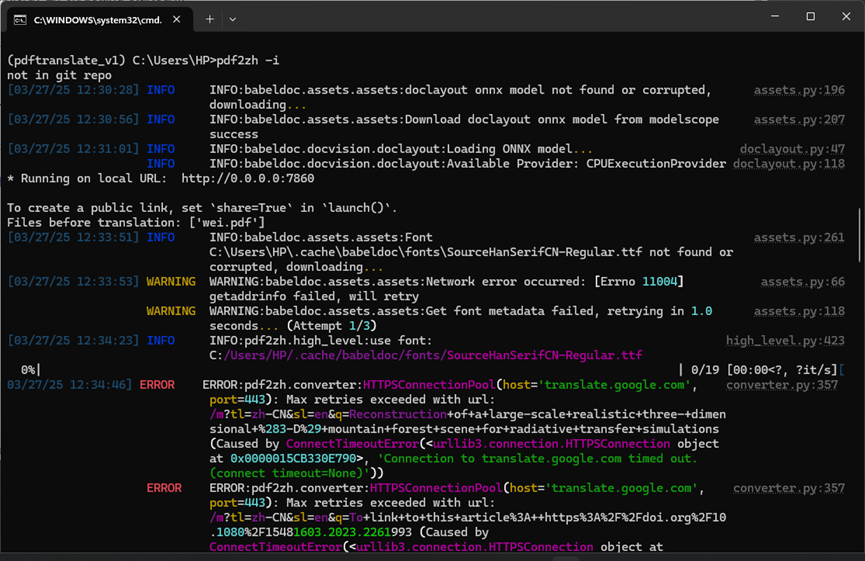
Task: Click the assets.py:118 source reference
Action: (x=799, y=311)
